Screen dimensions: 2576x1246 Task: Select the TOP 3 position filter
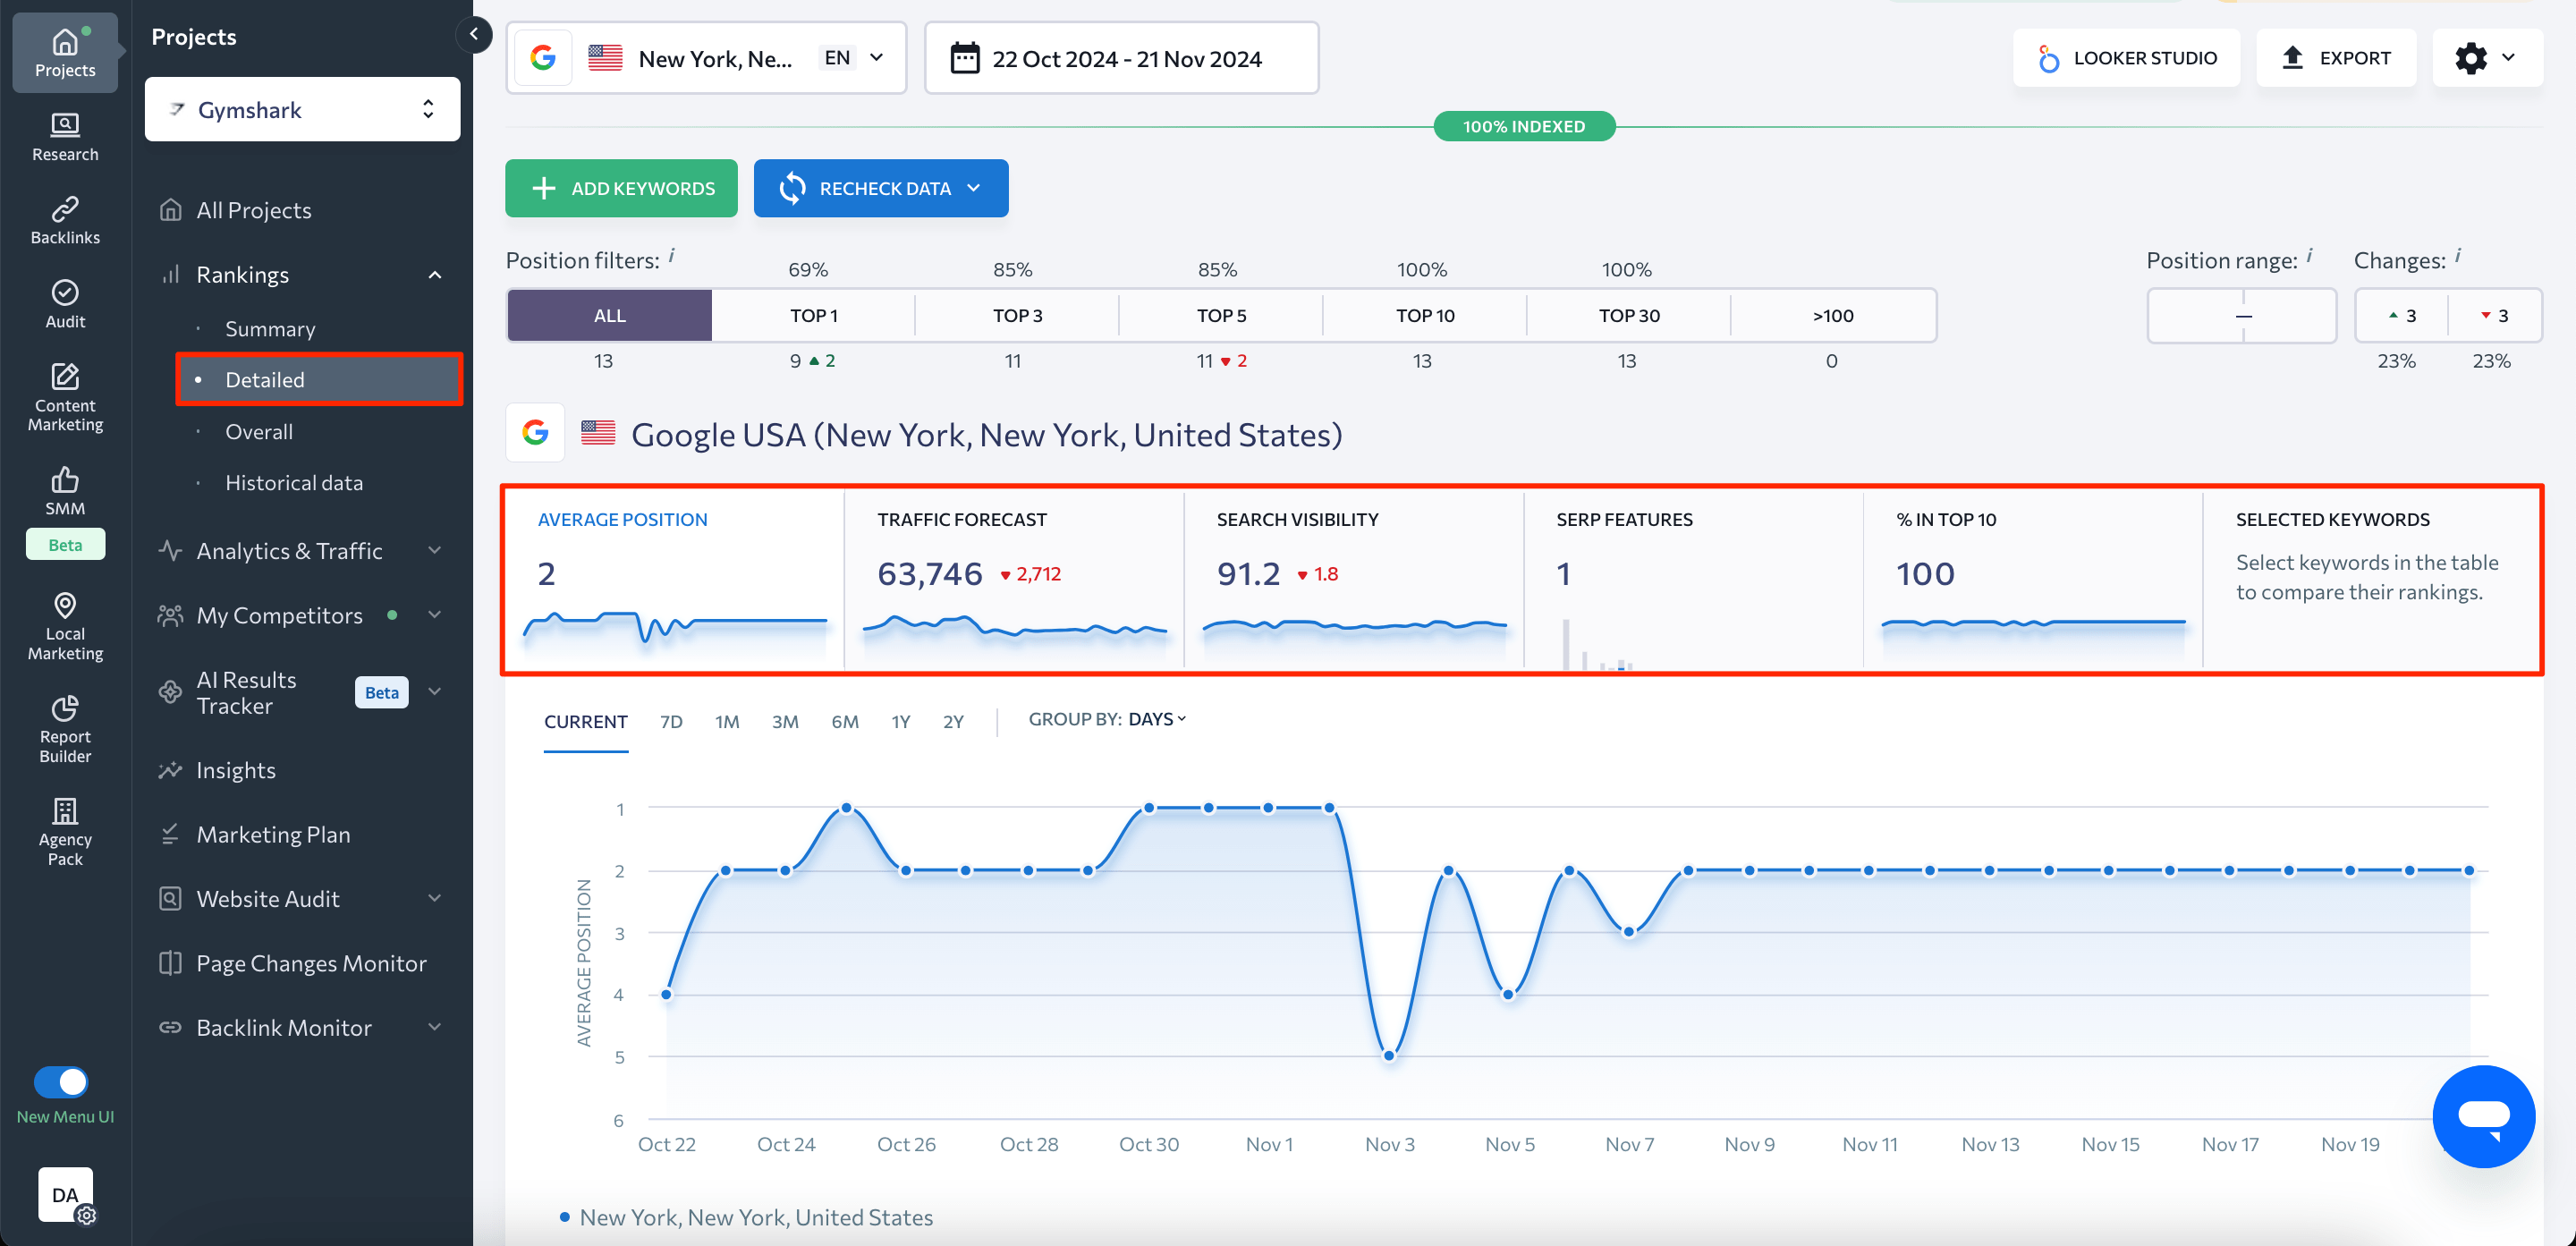click(x=1017, y=316)
